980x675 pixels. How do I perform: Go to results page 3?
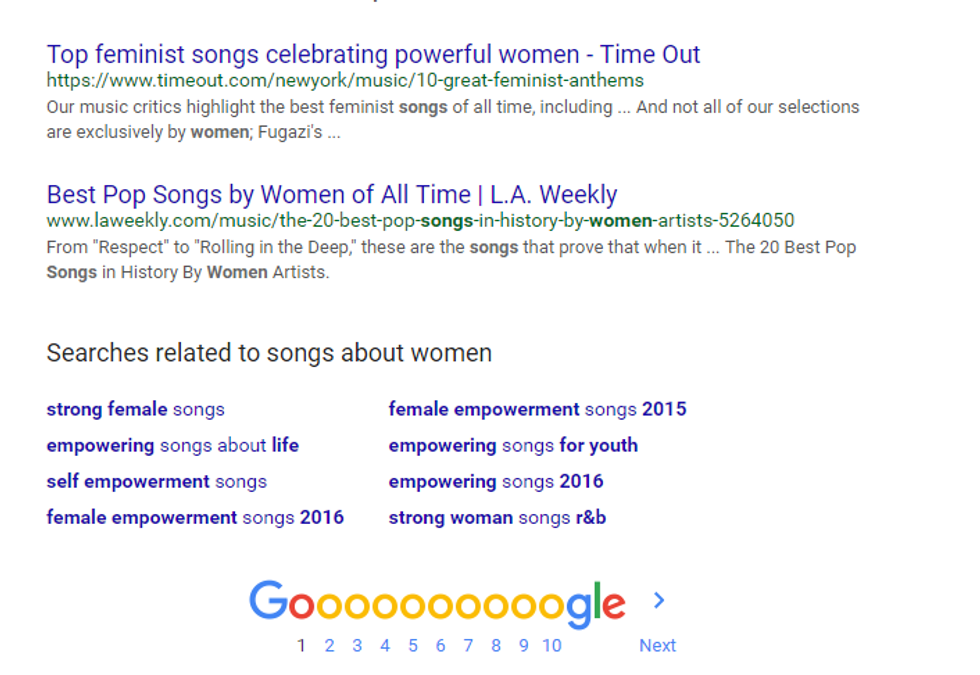[x=357, y=646]
